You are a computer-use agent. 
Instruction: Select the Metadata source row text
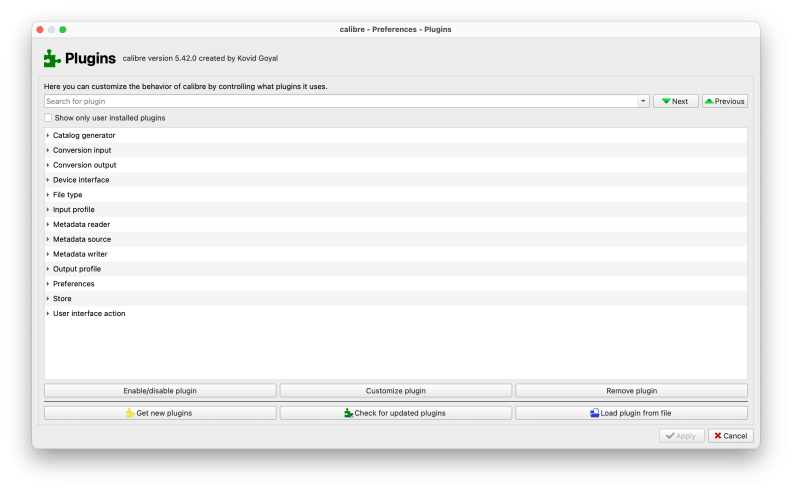pyautogui.click(x=82, y=239)
